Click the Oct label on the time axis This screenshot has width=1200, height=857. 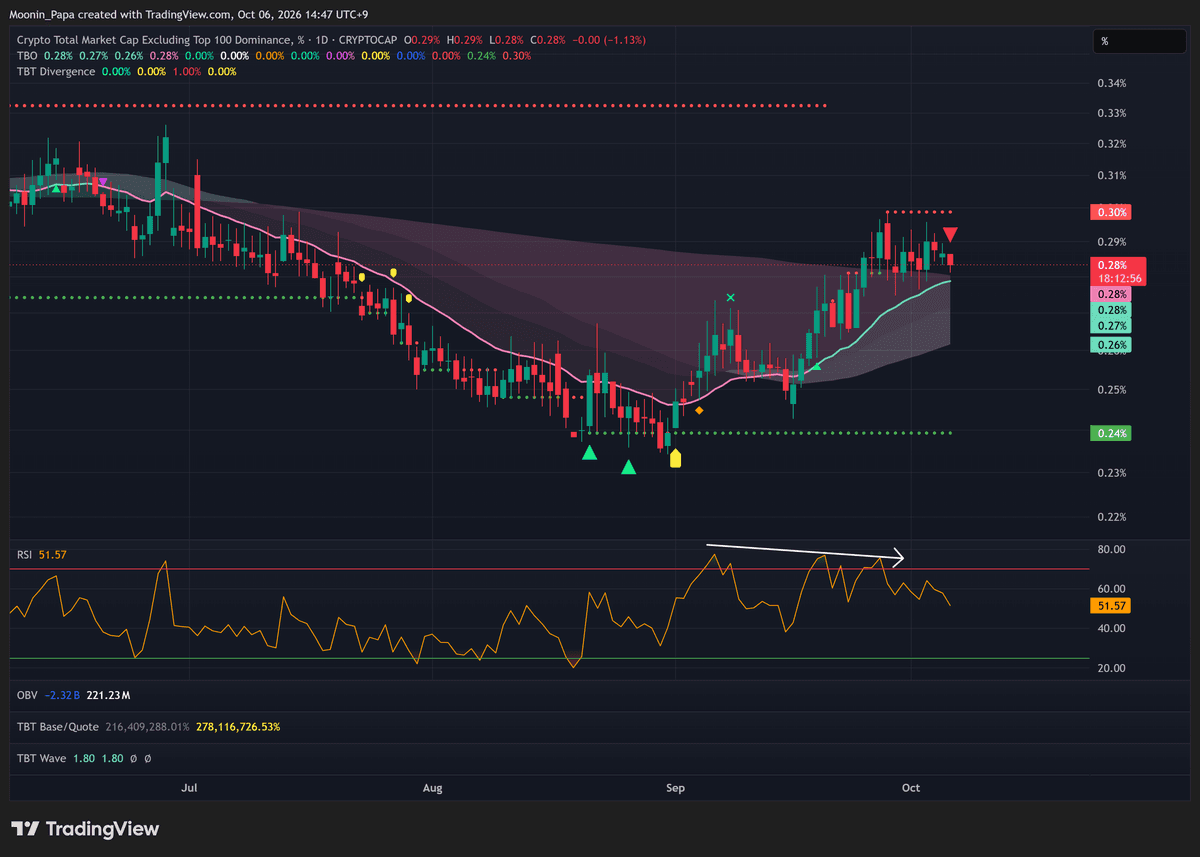pyautogui.click(x=911, y=788)
